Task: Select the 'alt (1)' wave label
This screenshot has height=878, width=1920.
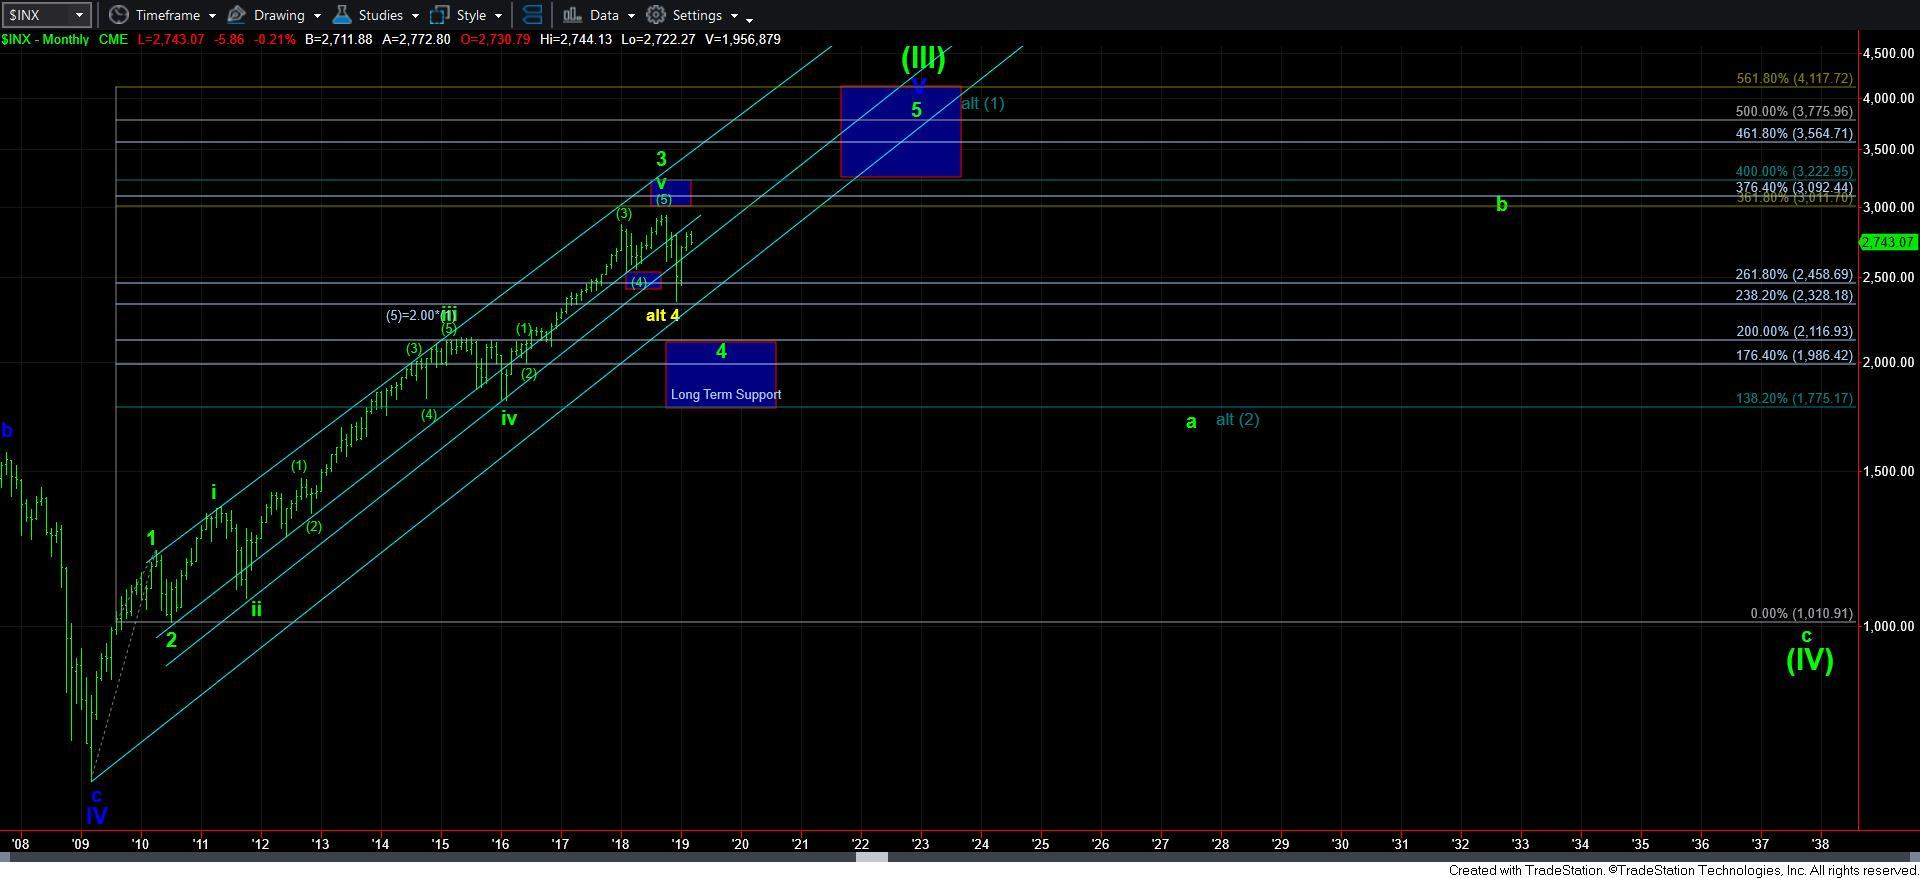Action: (x=982, y=103)
